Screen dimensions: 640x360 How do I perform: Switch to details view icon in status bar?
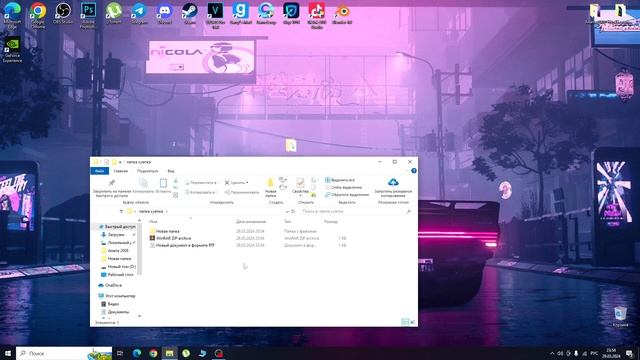[x=405, y=322]
